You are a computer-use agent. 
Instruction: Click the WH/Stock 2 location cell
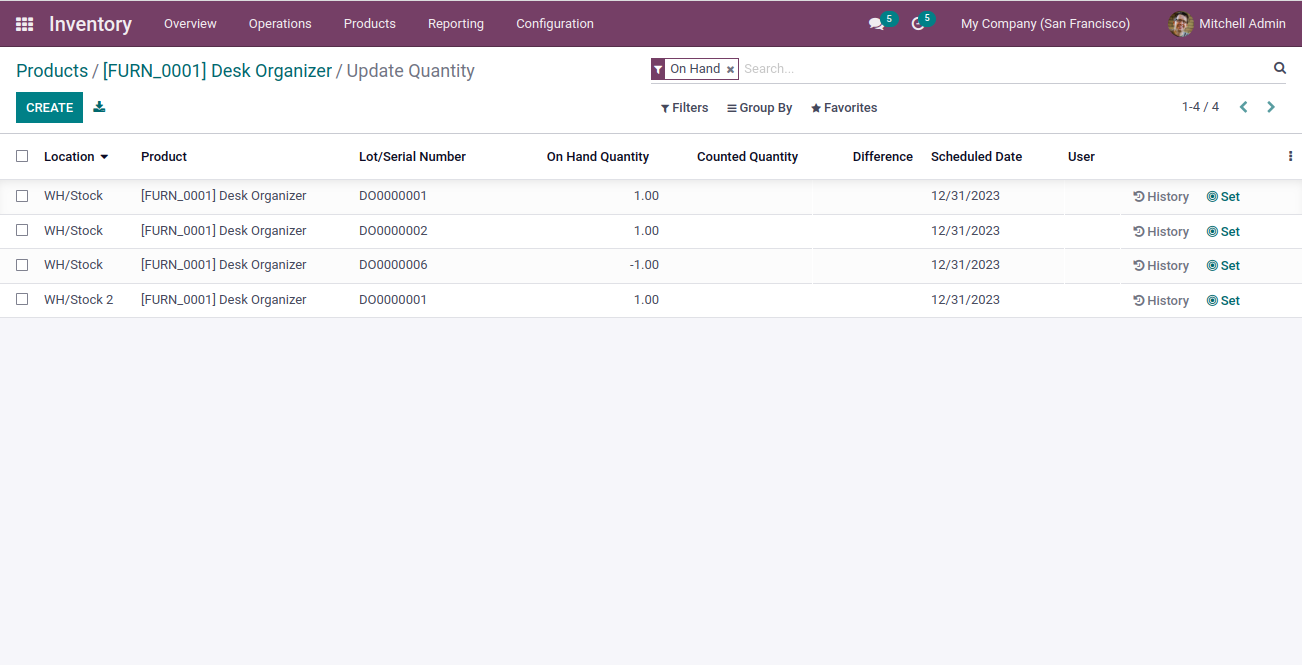79,299
